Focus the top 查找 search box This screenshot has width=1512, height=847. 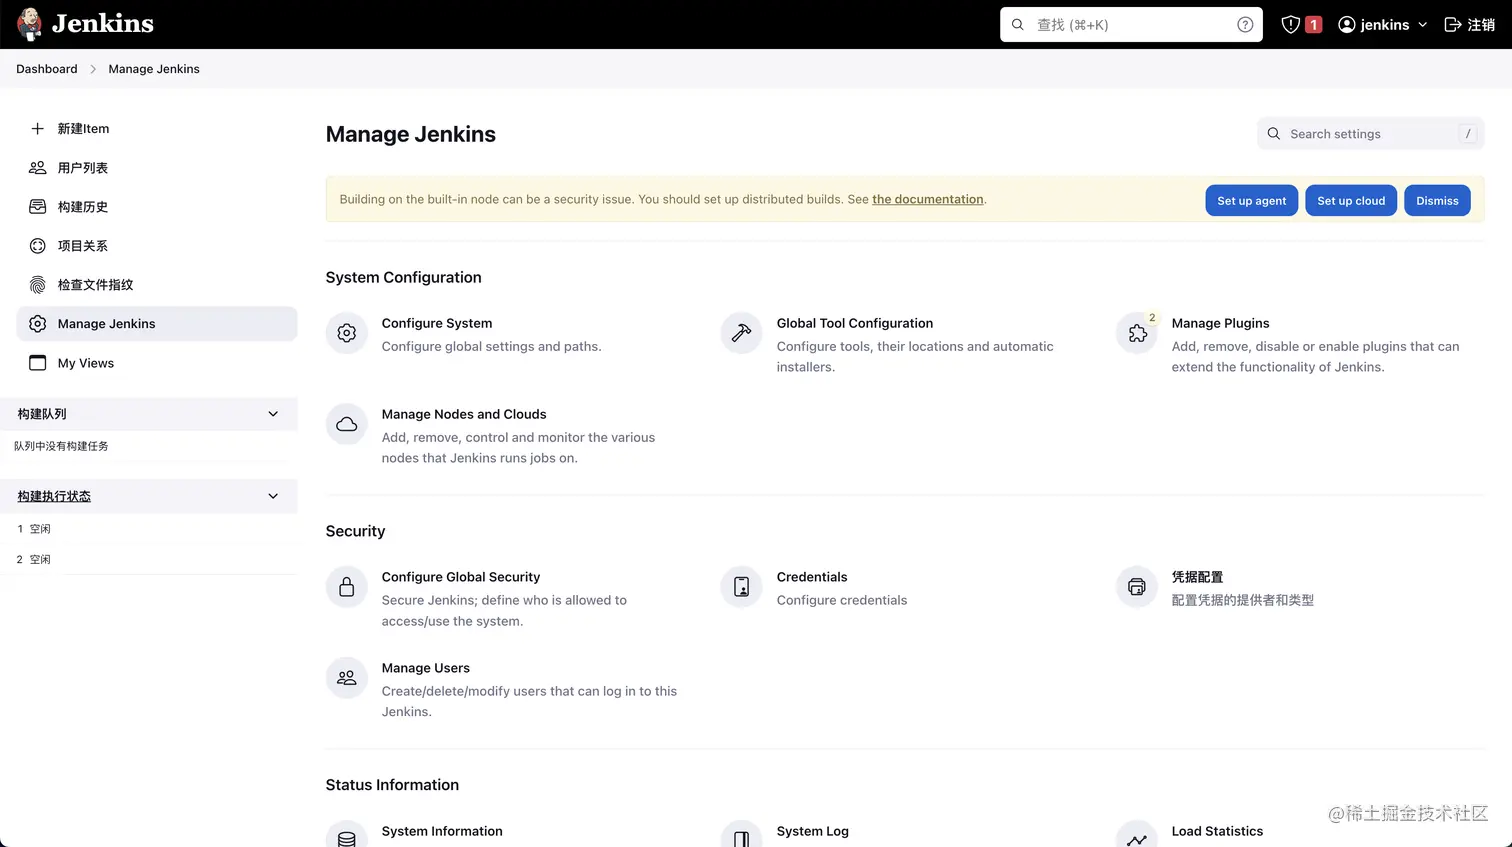[x=1131, y=25]
